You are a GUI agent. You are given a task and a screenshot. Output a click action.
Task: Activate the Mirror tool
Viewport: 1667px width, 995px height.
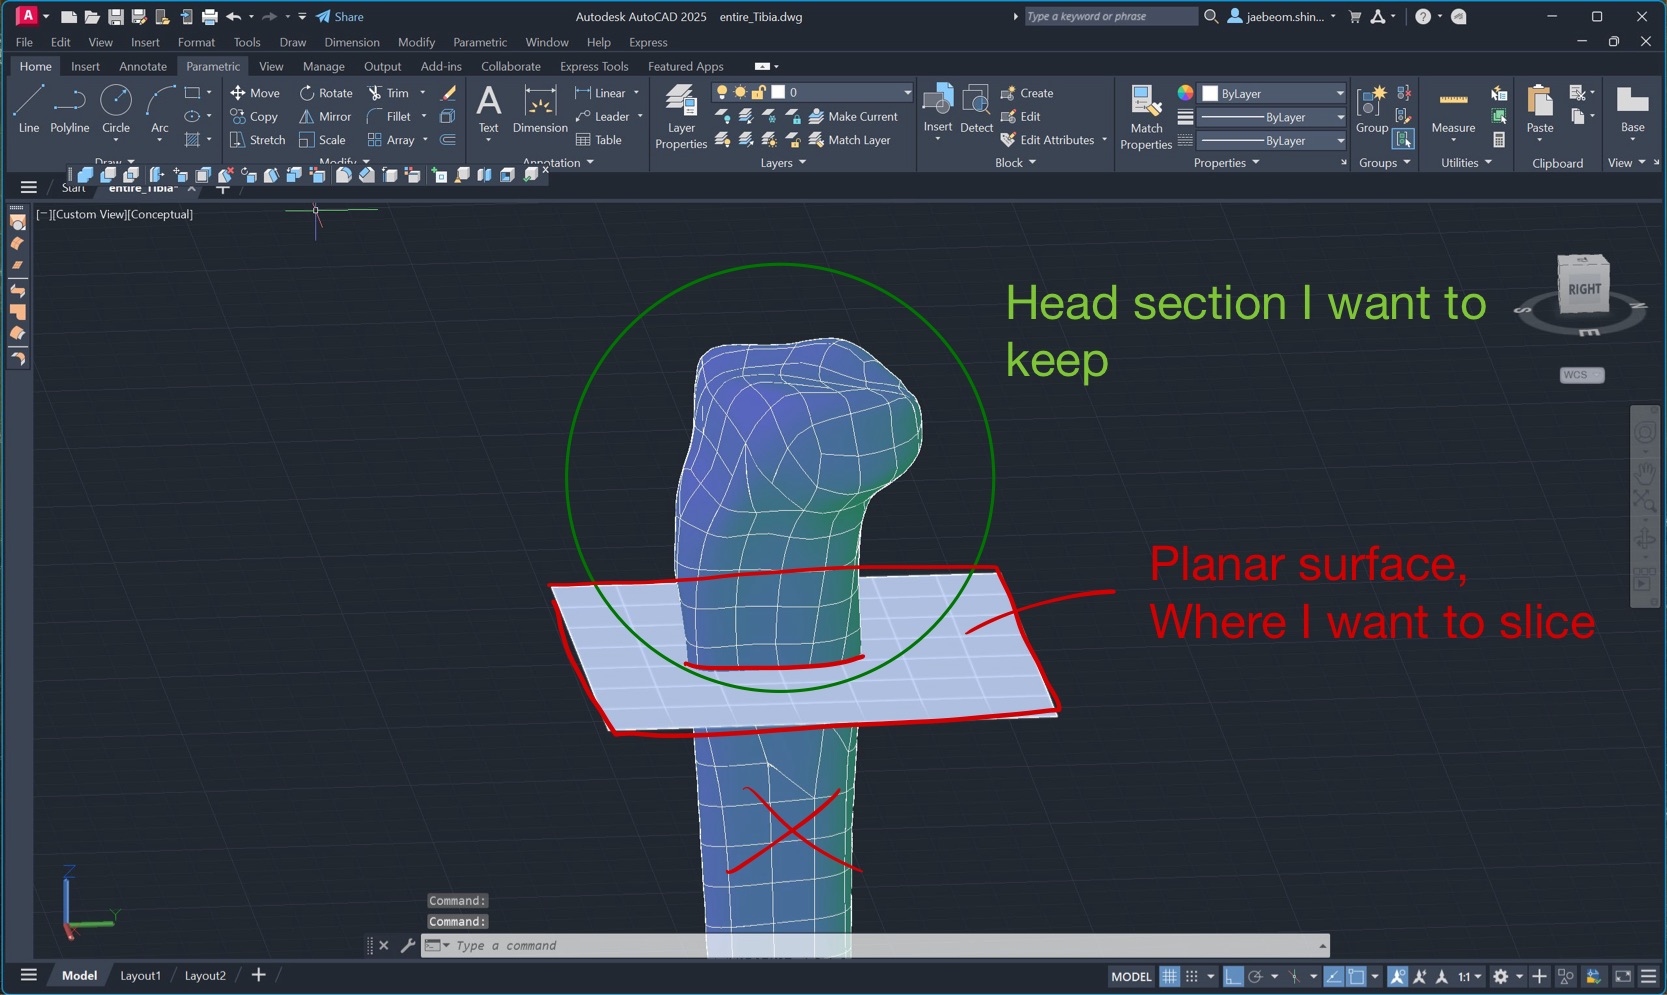(x=324, y=116)
